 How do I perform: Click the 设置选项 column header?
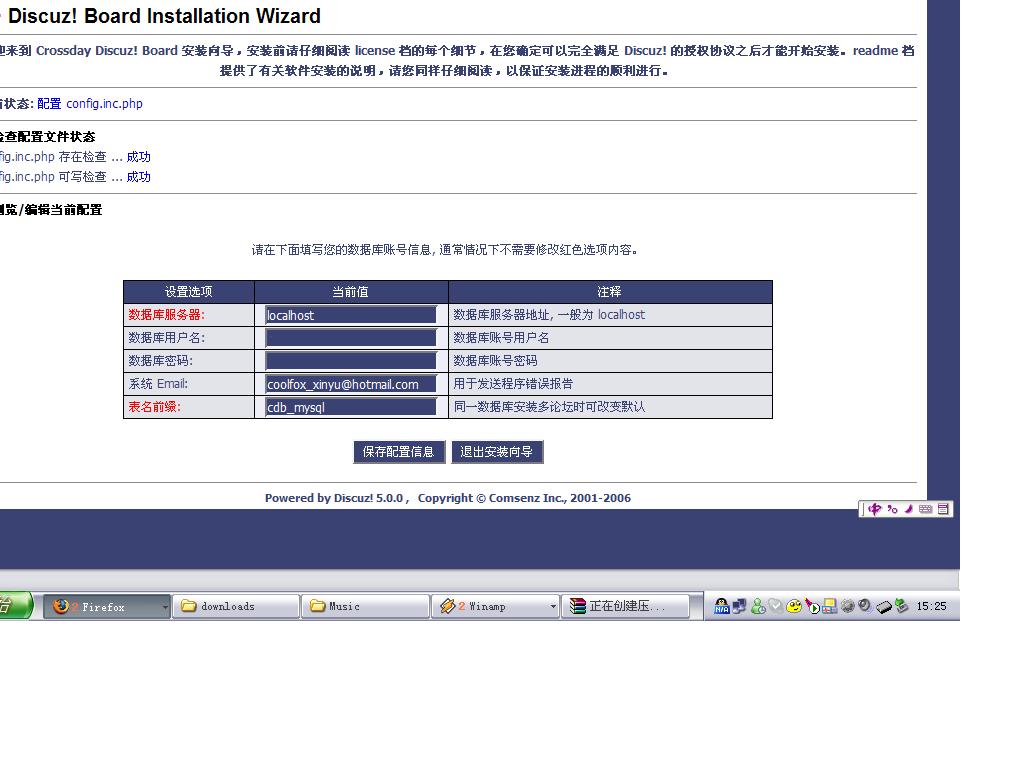pos(188,292)
